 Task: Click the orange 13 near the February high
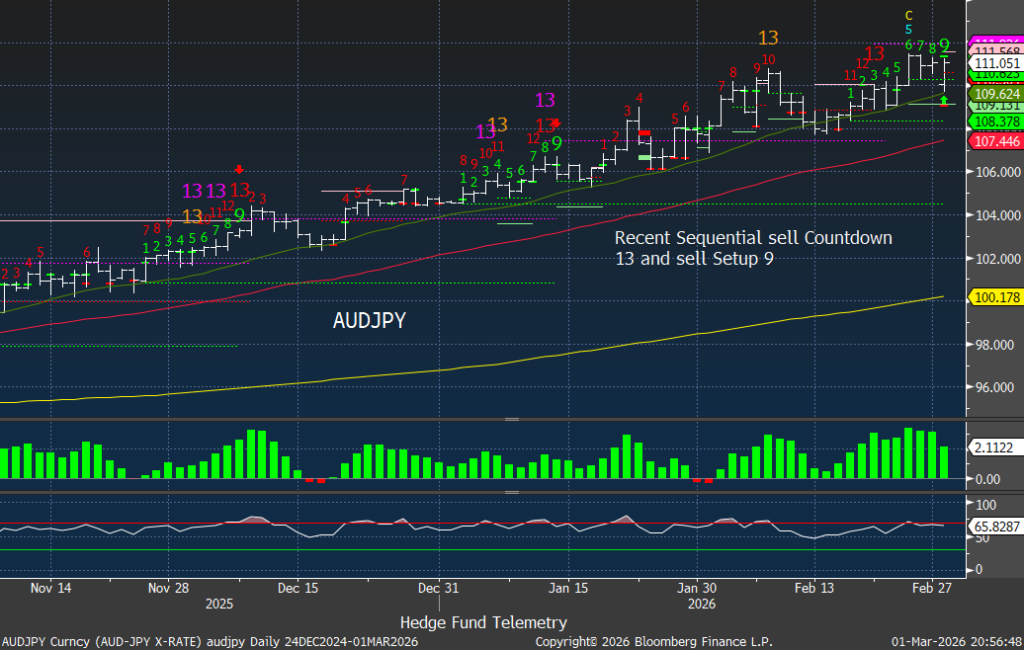point(768,38)
